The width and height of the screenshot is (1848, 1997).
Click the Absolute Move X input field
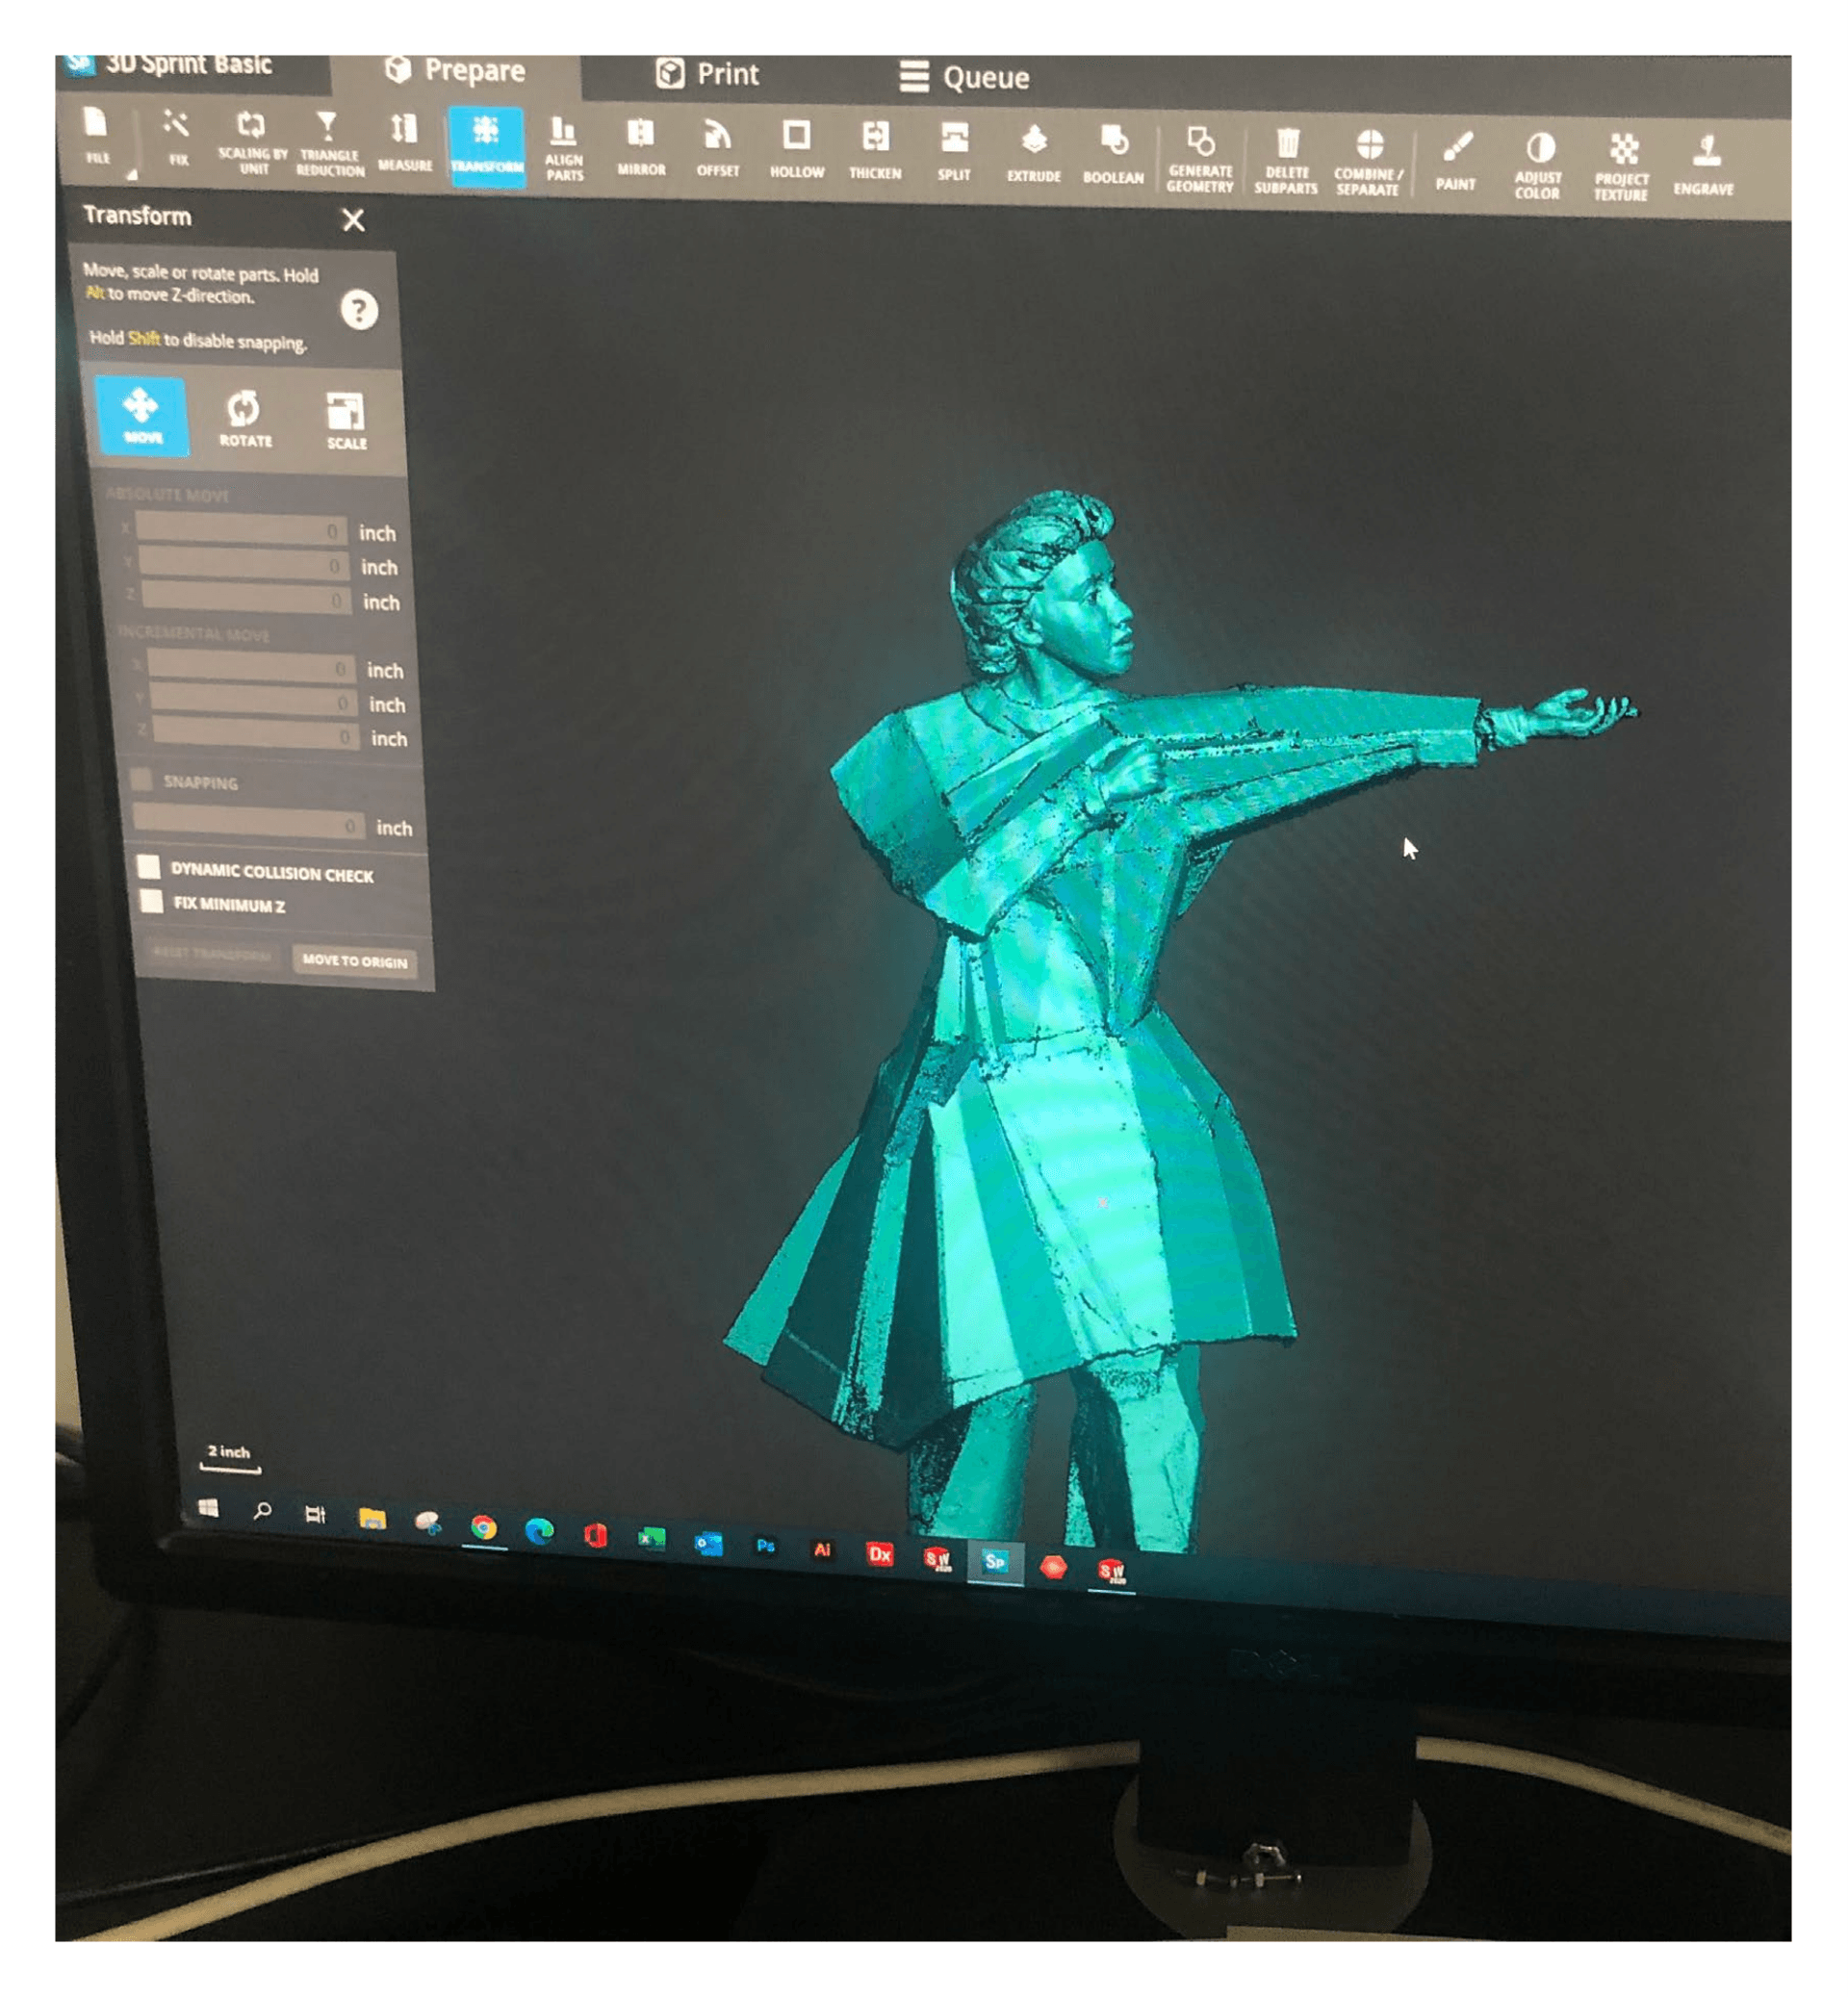[x=240, y=528]
